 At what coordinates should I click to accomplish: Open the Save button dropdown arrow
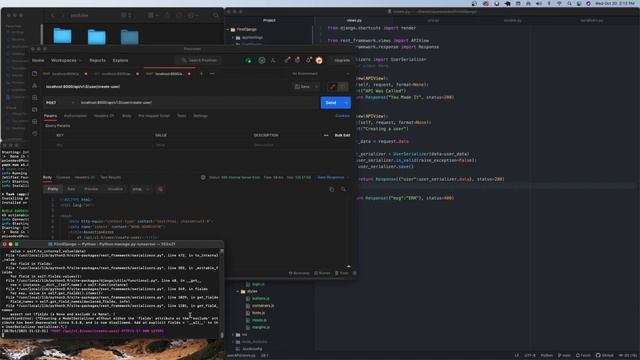point(316,87)
